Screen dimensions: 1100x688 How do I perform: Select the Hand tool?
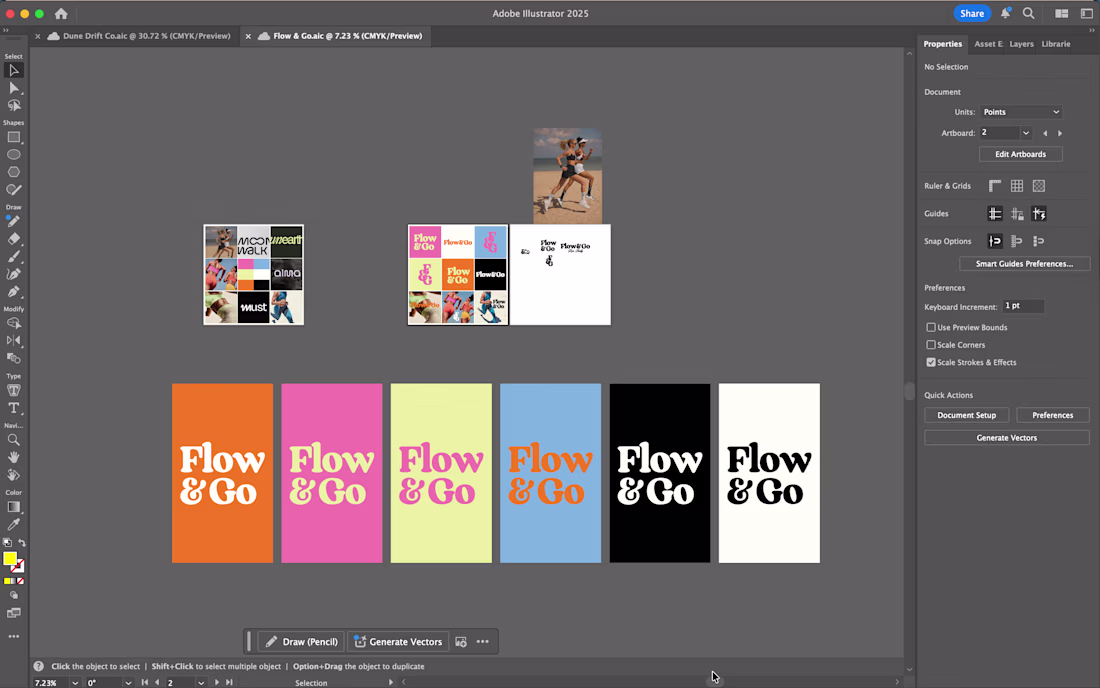point(13,457)
